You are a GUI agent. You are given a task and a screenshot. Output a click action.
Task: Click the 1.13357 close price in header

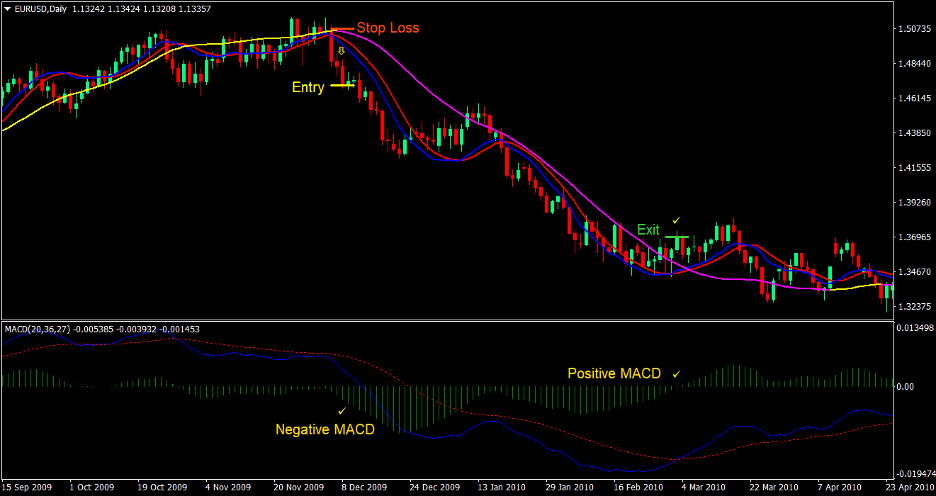click(x=193, y=10)
